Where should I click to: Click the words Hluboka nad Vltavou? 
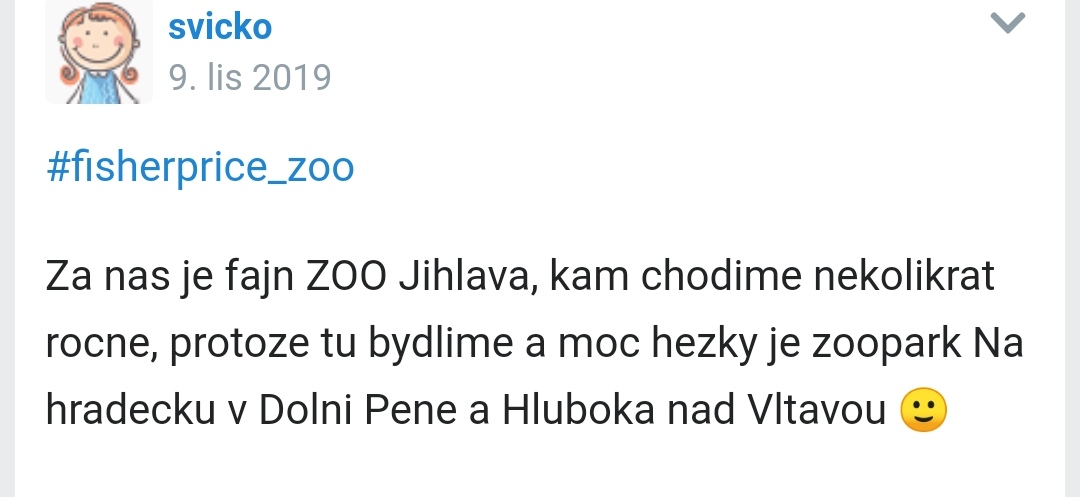click(x=694, y=410)
